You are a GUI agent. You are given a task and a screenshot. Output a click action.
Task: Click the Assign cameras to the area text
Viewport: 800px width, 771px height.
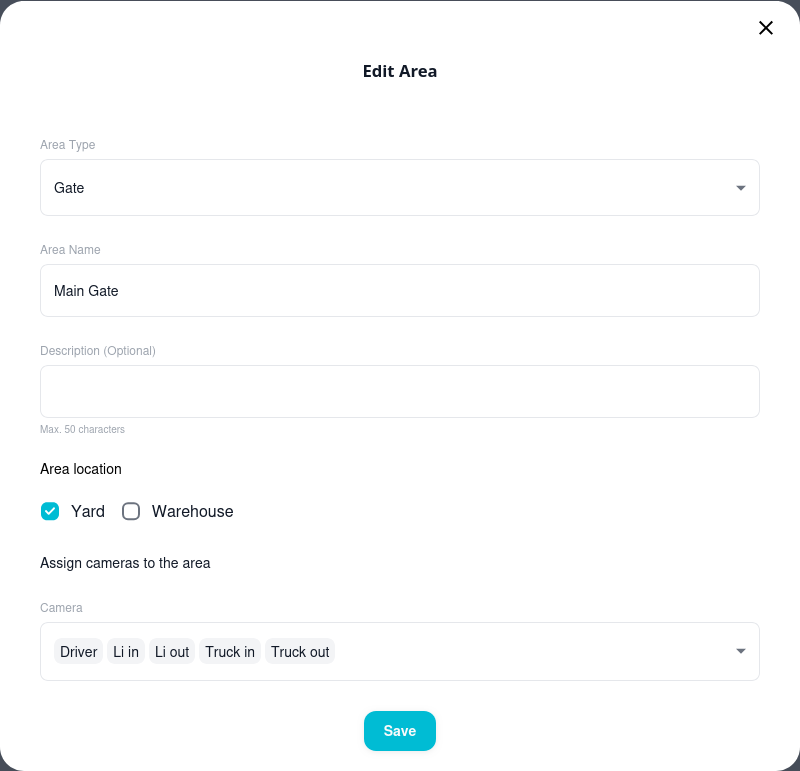pyautogui.click(x=125, y=563)
